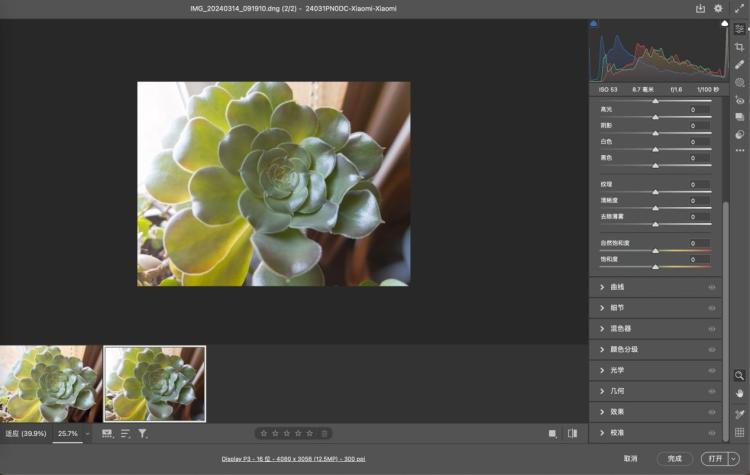This screenshot has width=750, height=475.
Task: Toggle visibility of 曲线 panel
Action: [713, 287]
